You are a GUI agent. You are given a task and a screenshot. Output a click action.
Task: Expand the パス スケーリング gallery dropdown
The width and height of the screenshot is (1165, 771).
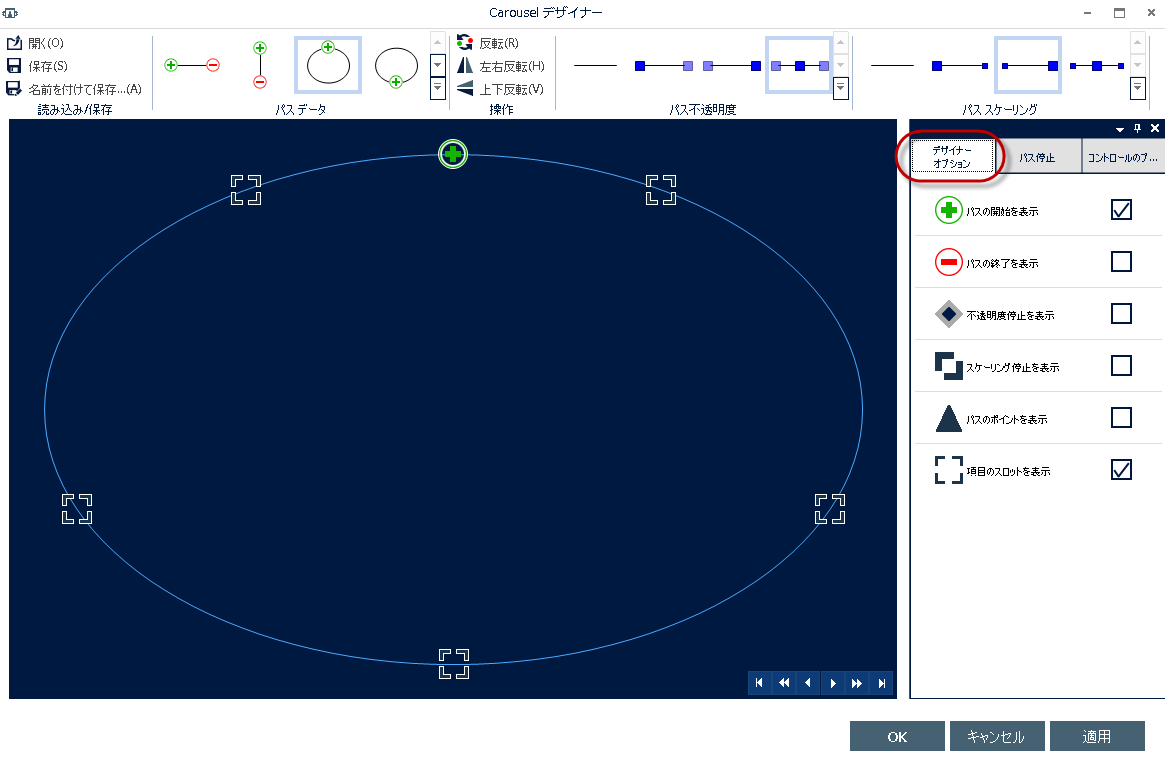(1136, 88)
